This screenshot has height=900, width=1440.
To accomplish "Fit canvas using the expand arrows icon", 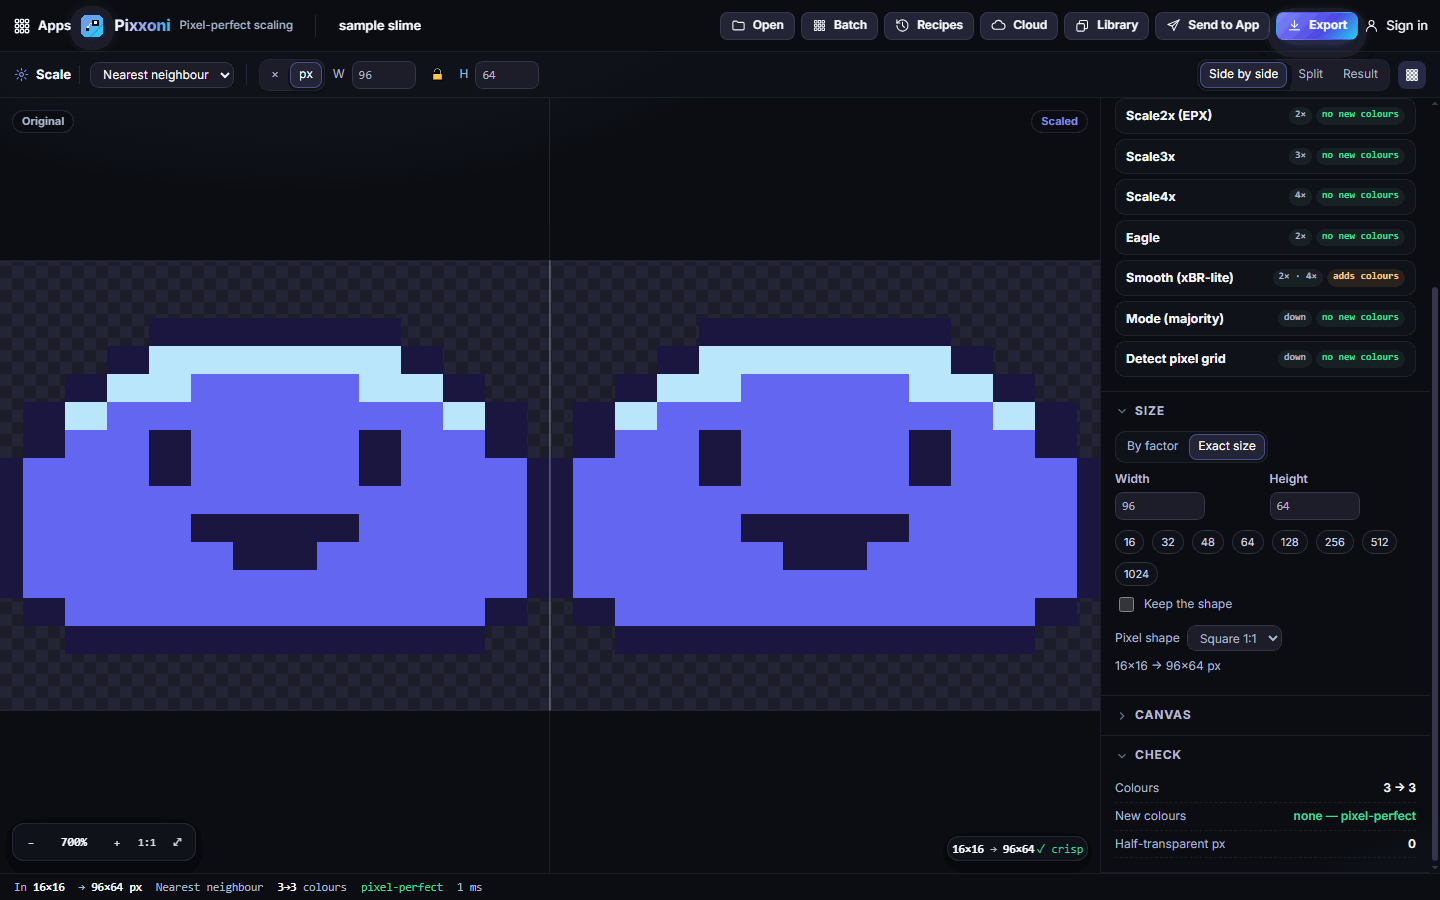I will pyautogui.click(x=177, y=842).
